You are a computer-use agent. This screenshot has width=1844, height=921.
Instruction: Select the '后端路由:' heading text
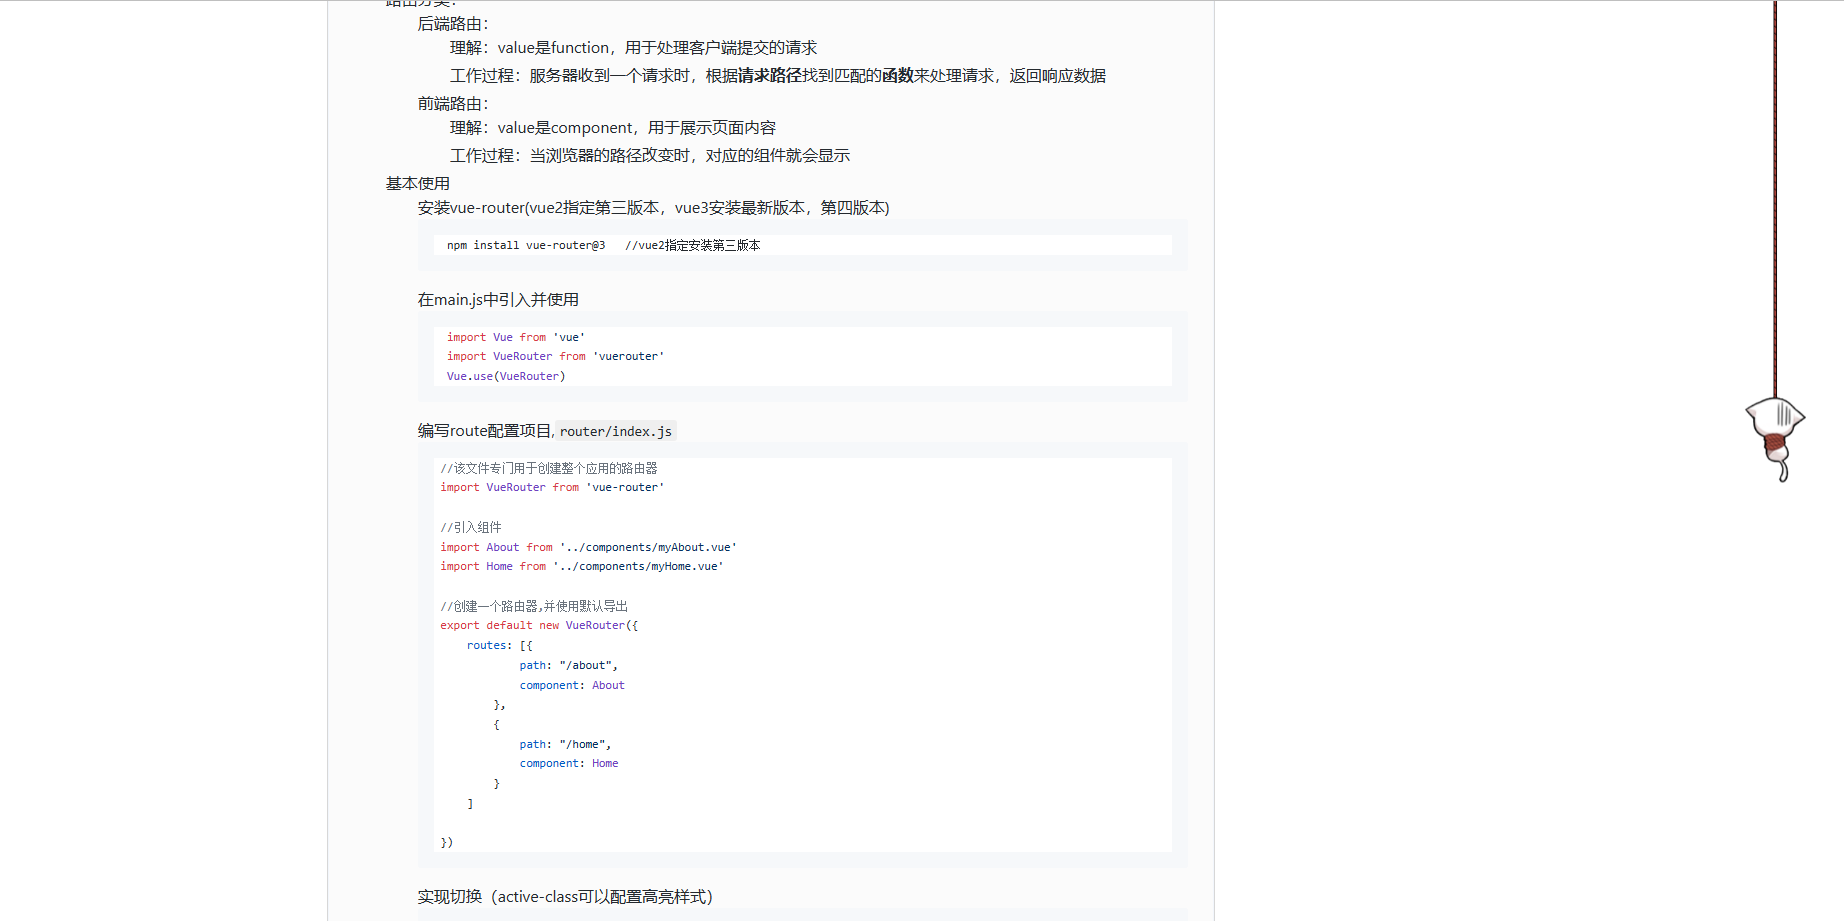[453, 24]
